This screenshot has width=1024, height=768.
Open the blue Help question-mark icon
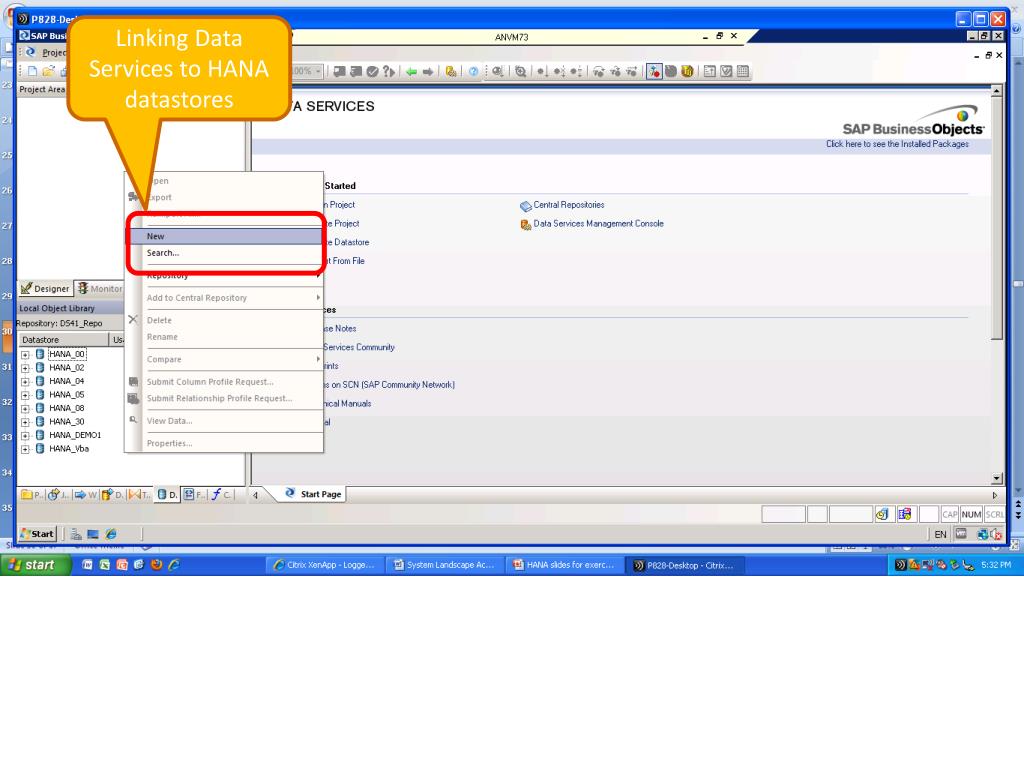pyautogui.click(x=473, y=72)
